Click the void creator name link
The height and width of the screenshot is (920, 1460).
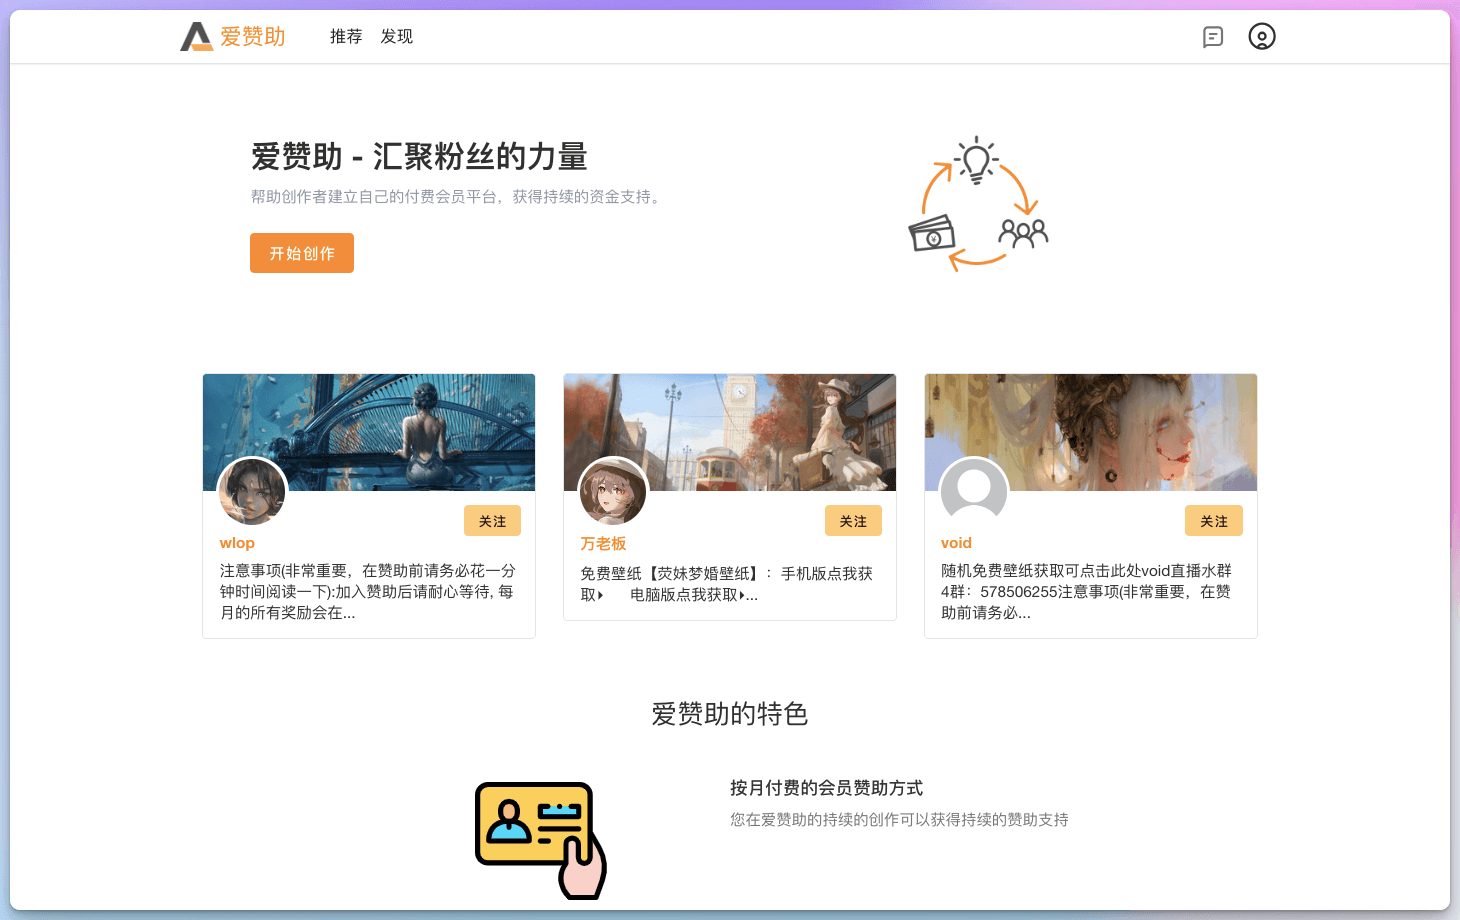tap(956, 543)
